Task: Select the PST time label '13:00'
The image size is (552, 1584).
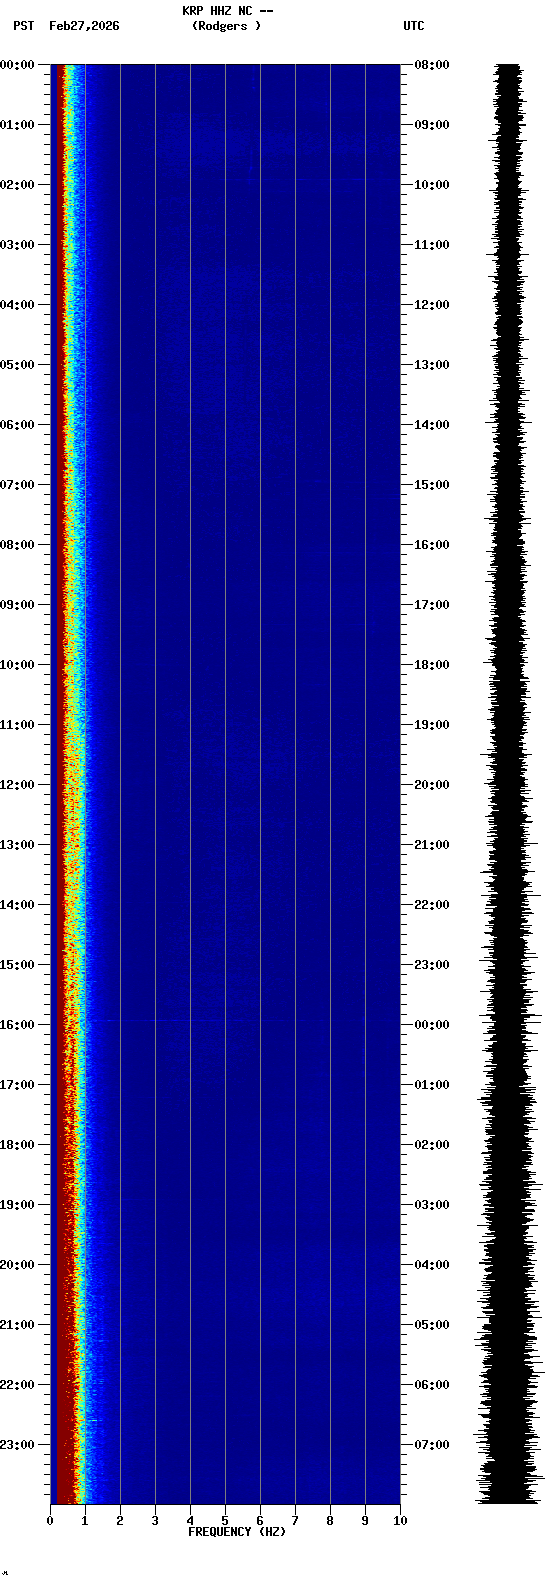Action: (x=17, y=845)
